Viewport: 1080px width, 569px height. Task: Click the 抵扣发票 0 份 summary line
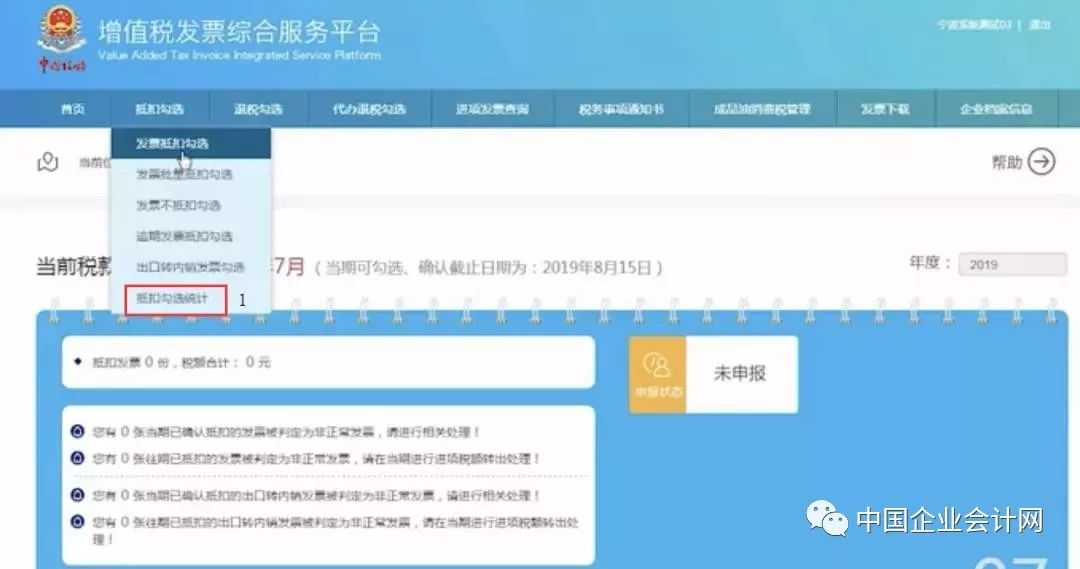[182, 362]
